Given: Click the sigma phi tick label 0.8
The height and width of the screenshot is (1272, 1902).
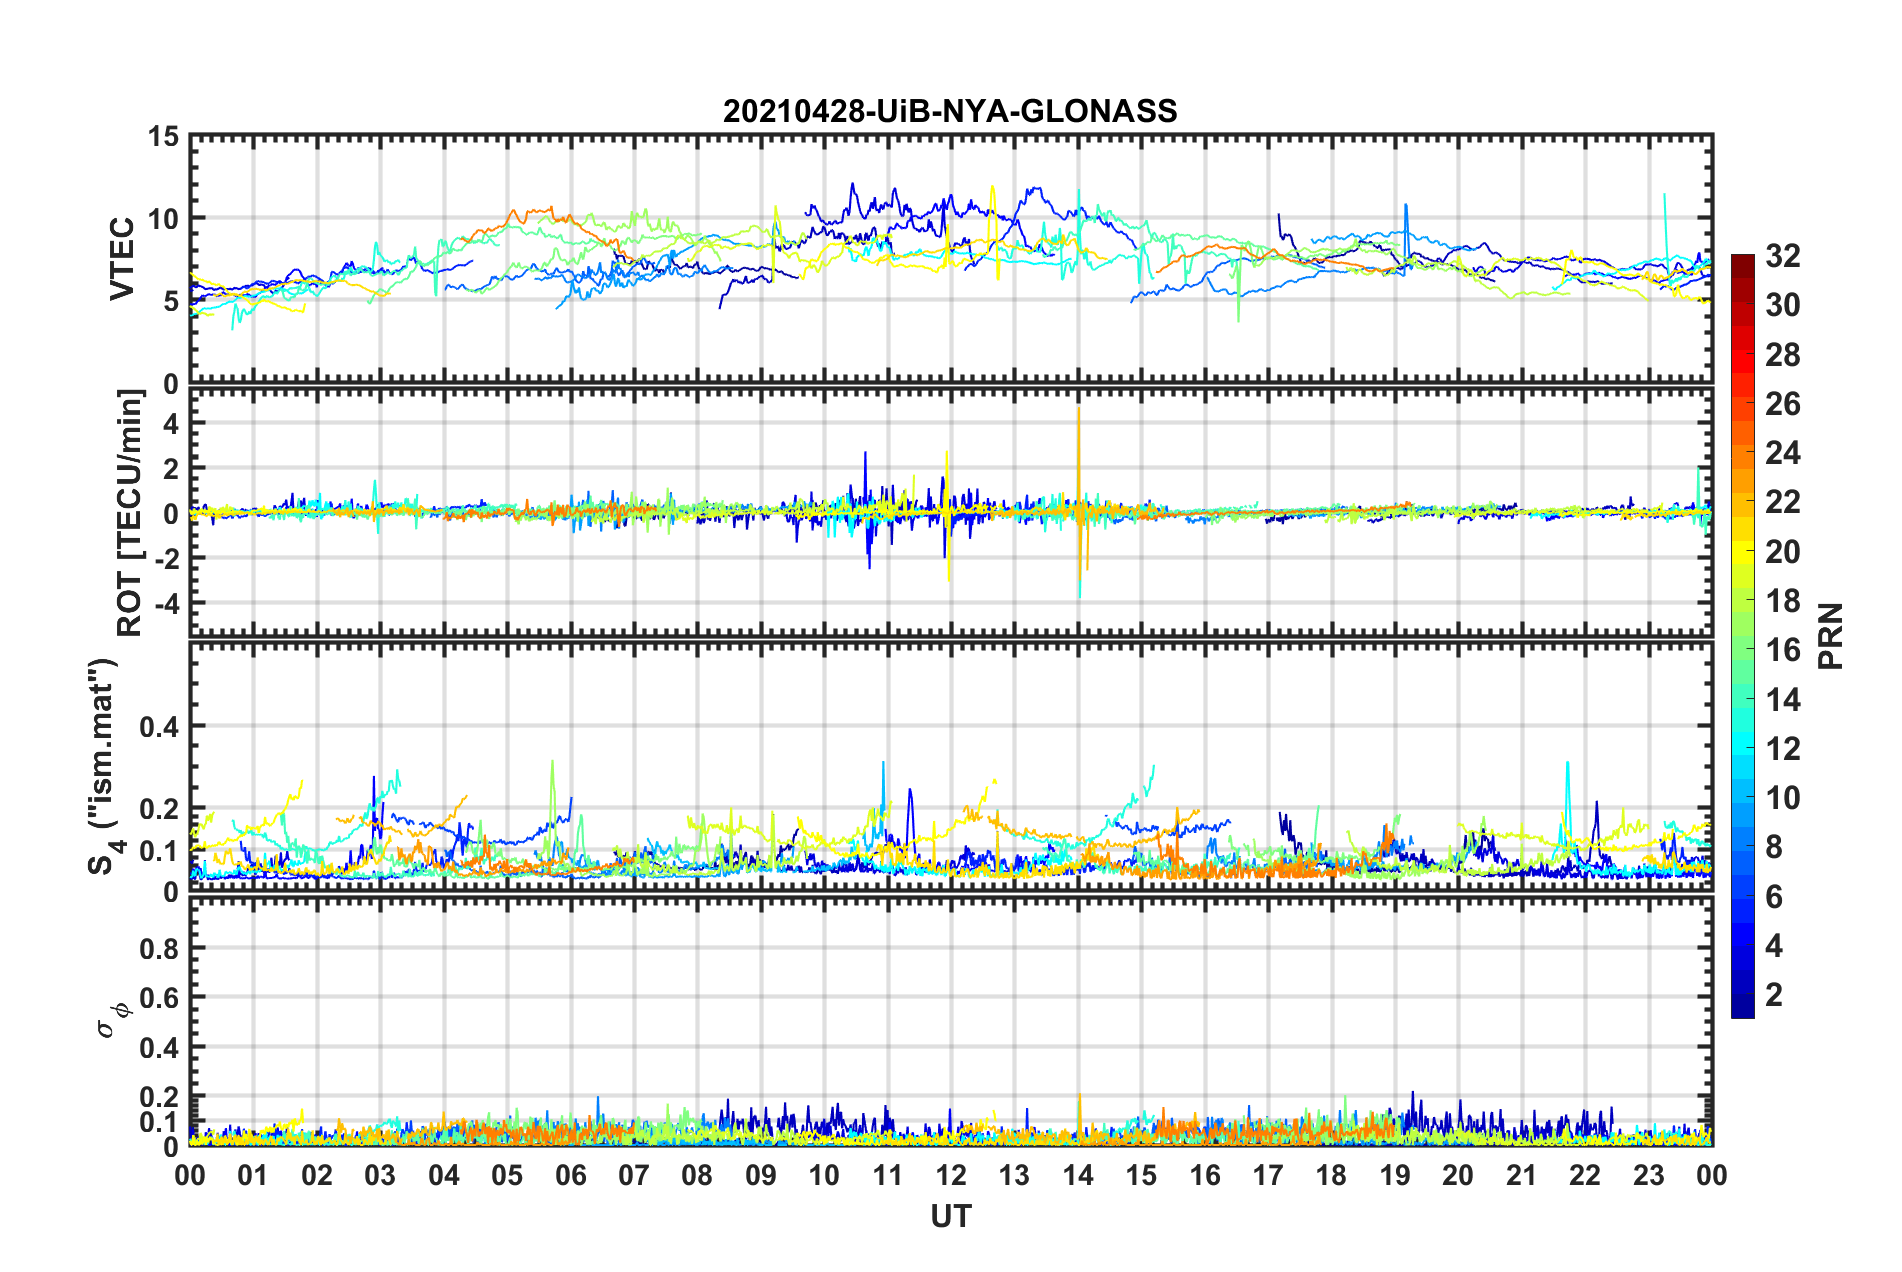Looking at the screenshot, I should (160, 948).
